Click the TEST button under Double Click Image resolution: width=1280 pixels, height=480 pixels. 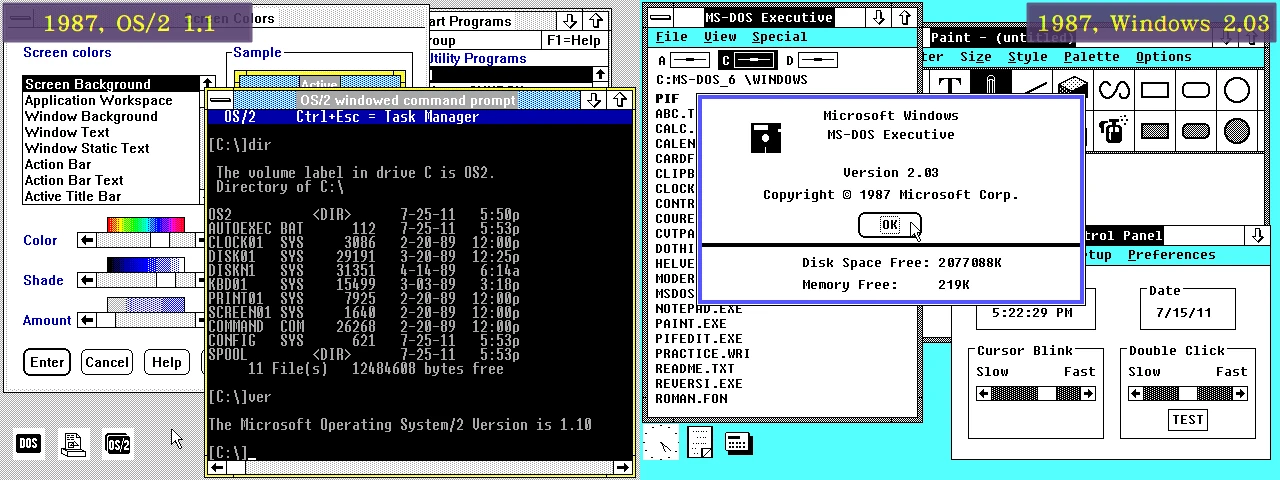(x=1187, y=419)
